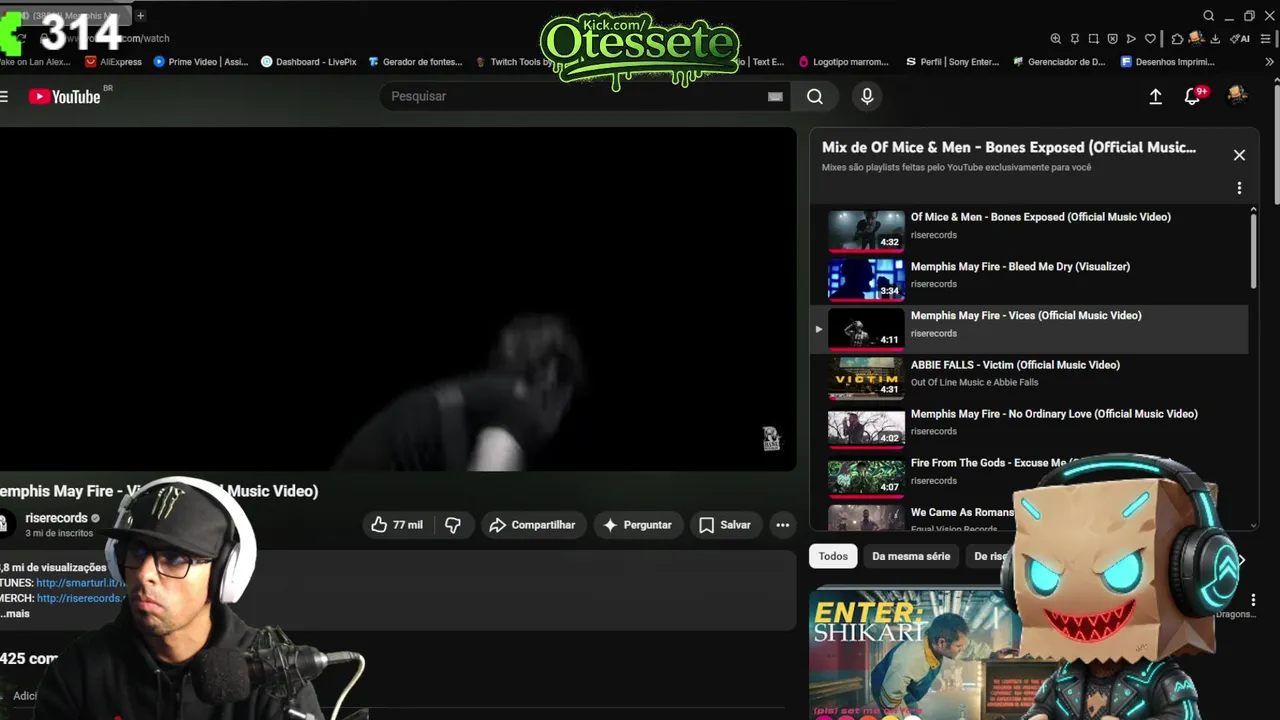Click the snapshot selection icon in toolbar
Image resolution: width=1280 pixels, height=720 pixels.
[x=1094, y=39]
